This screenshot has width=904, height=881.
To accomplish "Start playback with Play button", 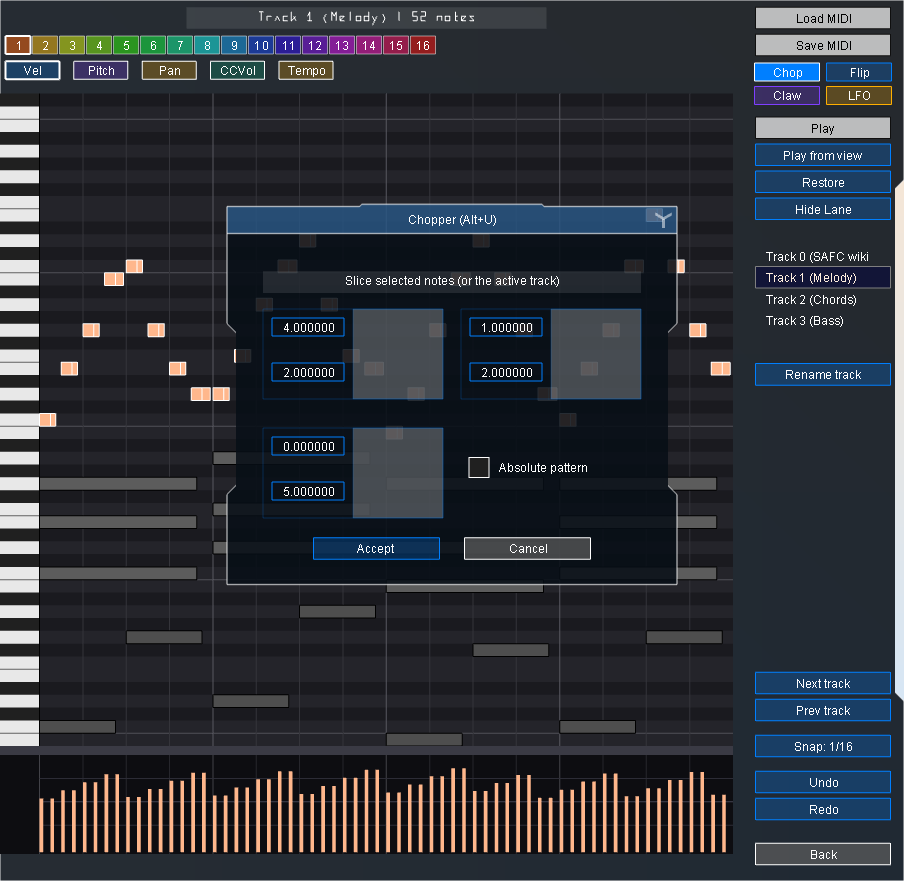I will [823, 128].
